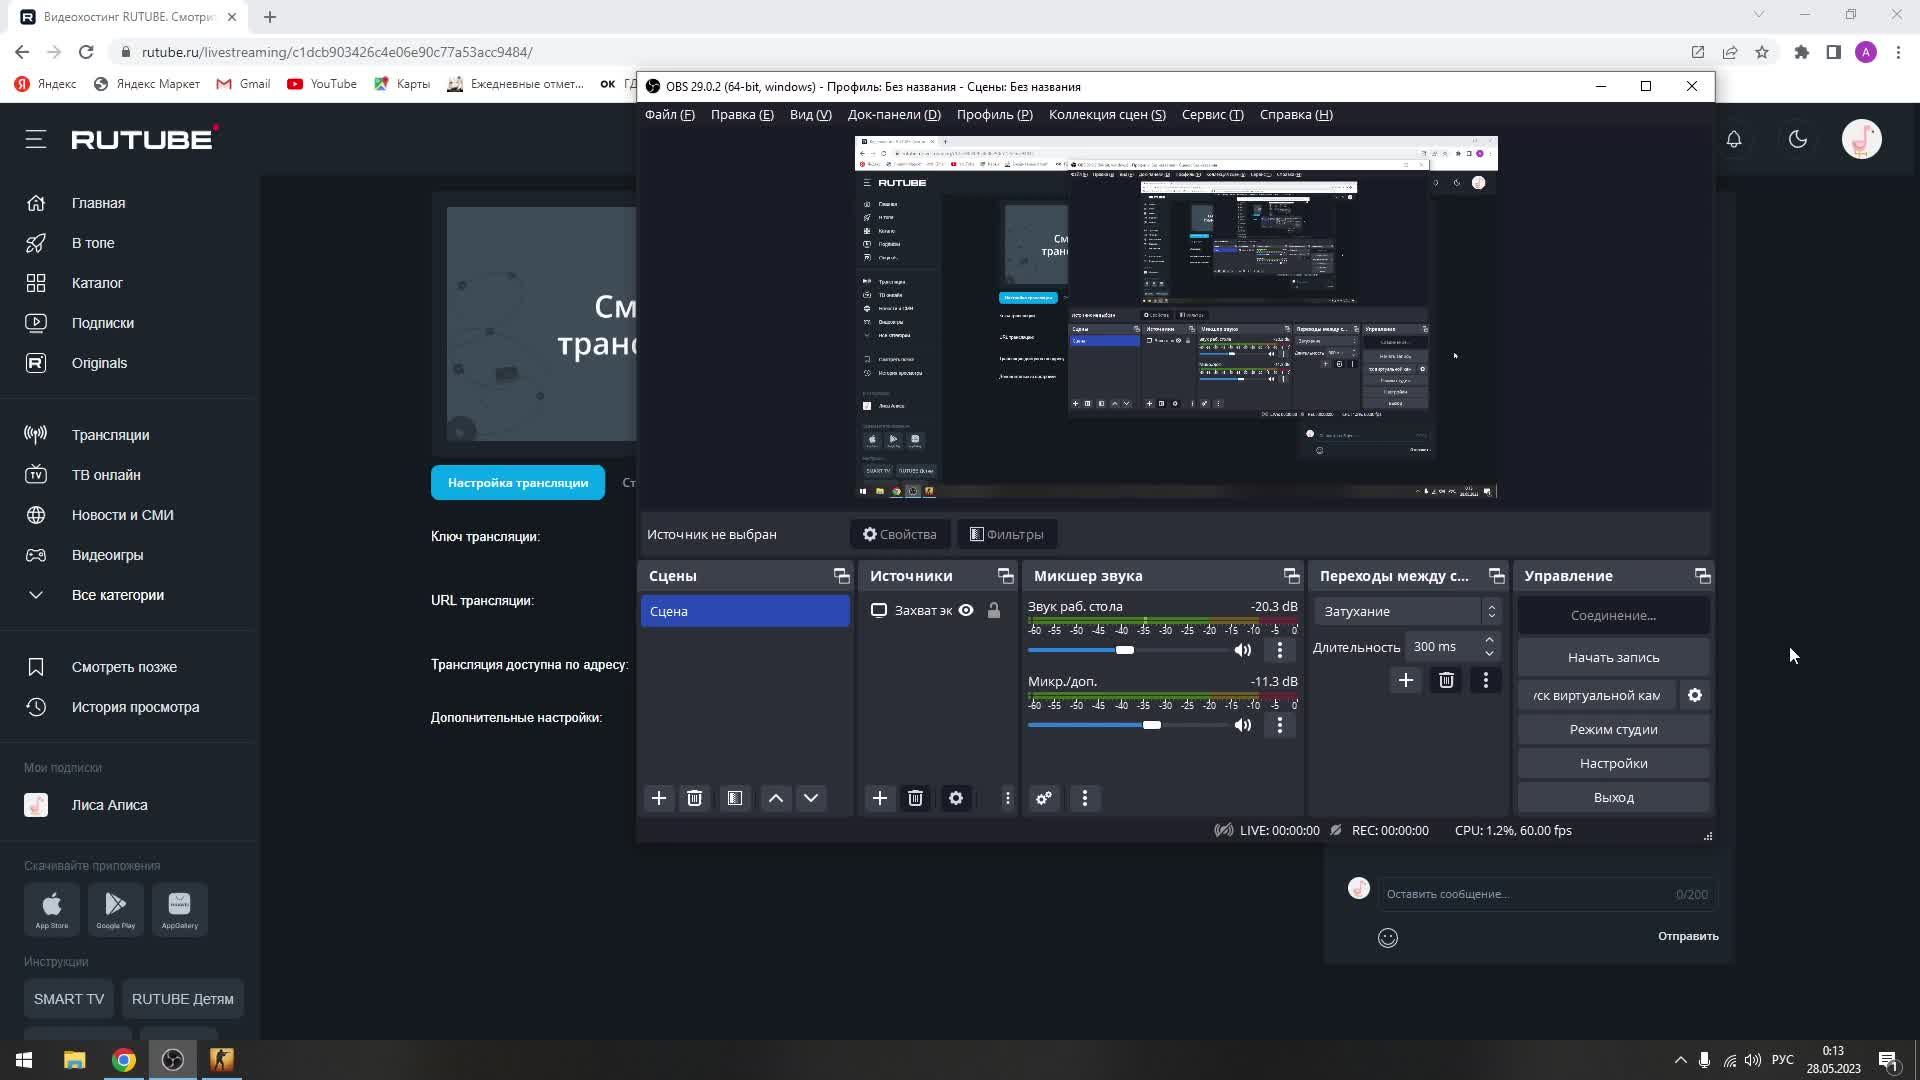The height and width of the screenshot is (1080, 1920).
Task: Toggle lock on screen capture source
Action: [994, 611]
